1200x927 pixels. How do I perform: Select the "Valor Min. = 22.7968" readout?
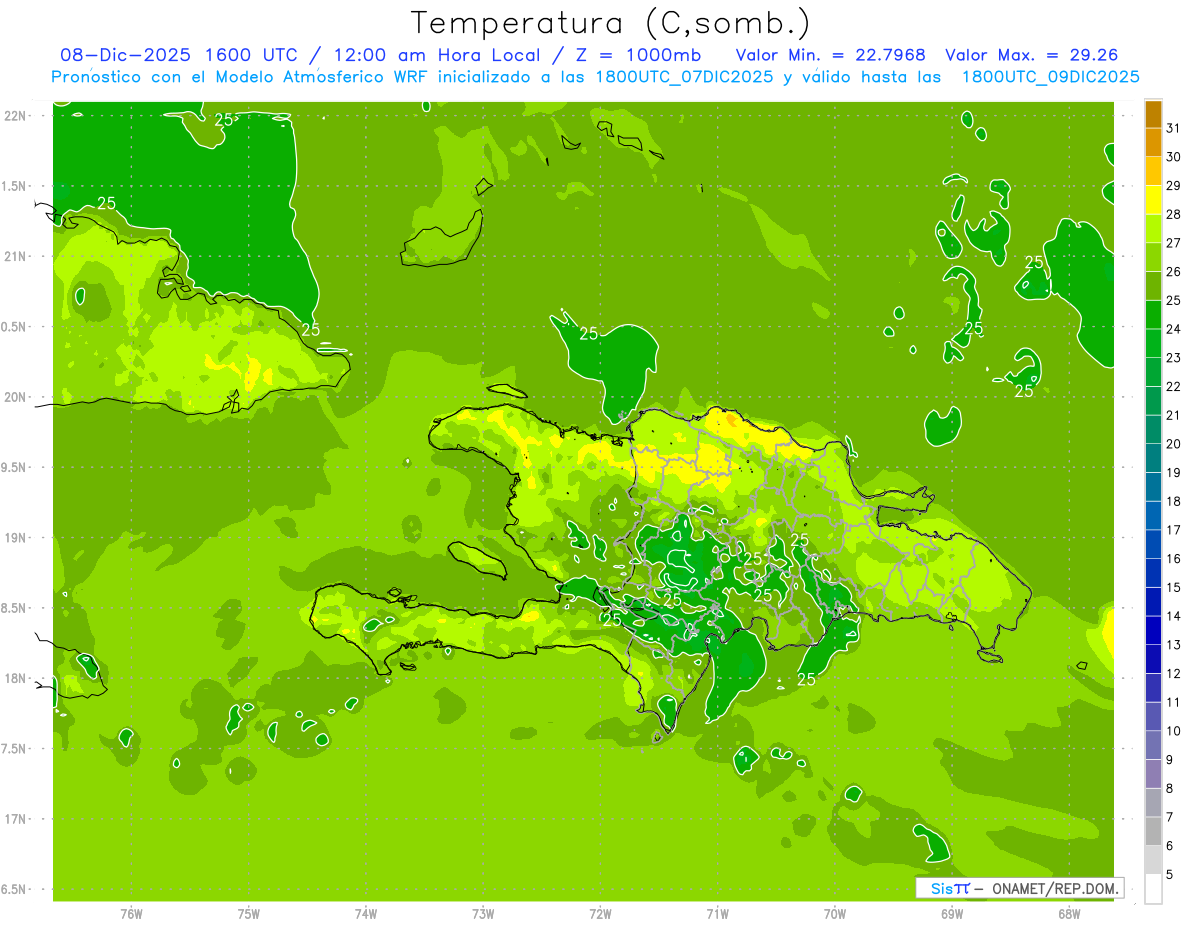(830, 55)
